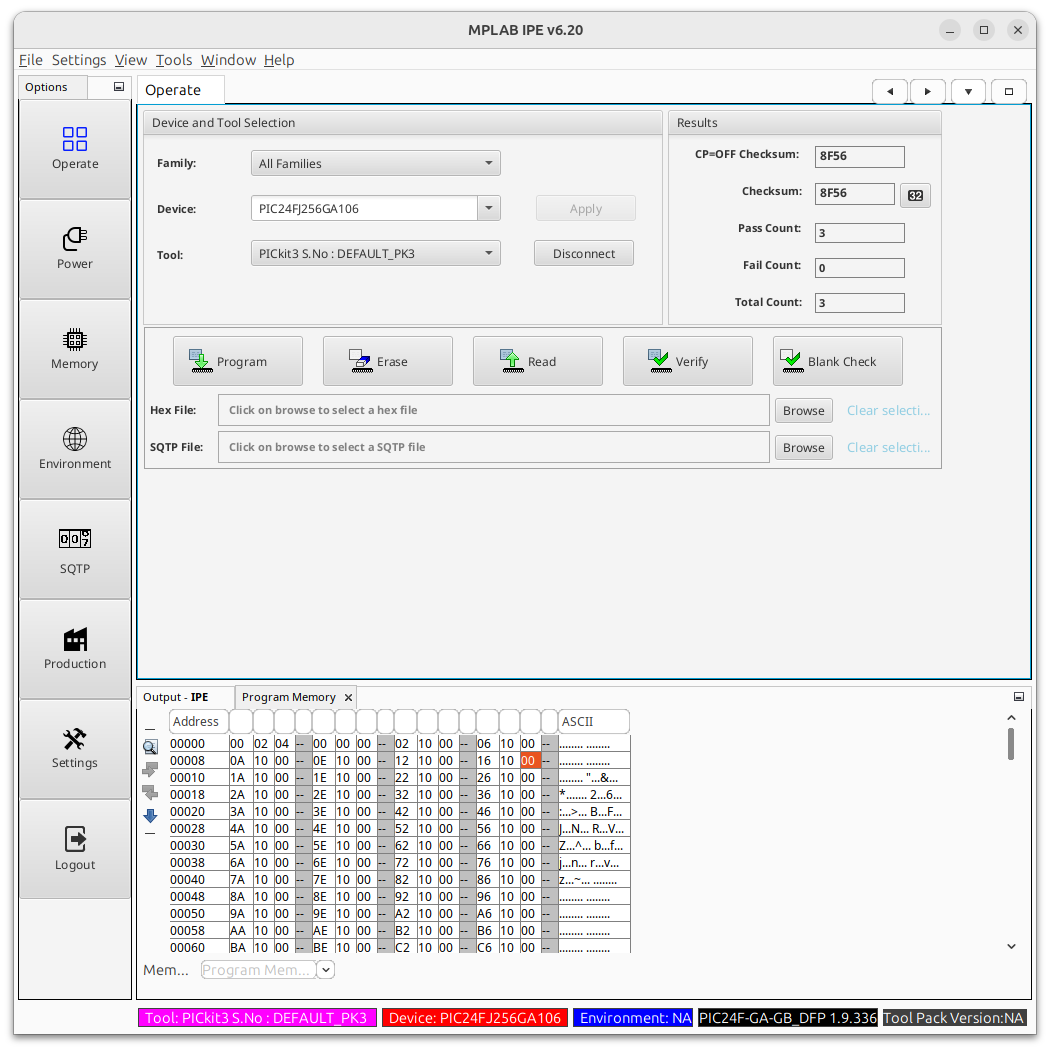
Task: Open the Memory settings panel
Action: pos(75,349)
